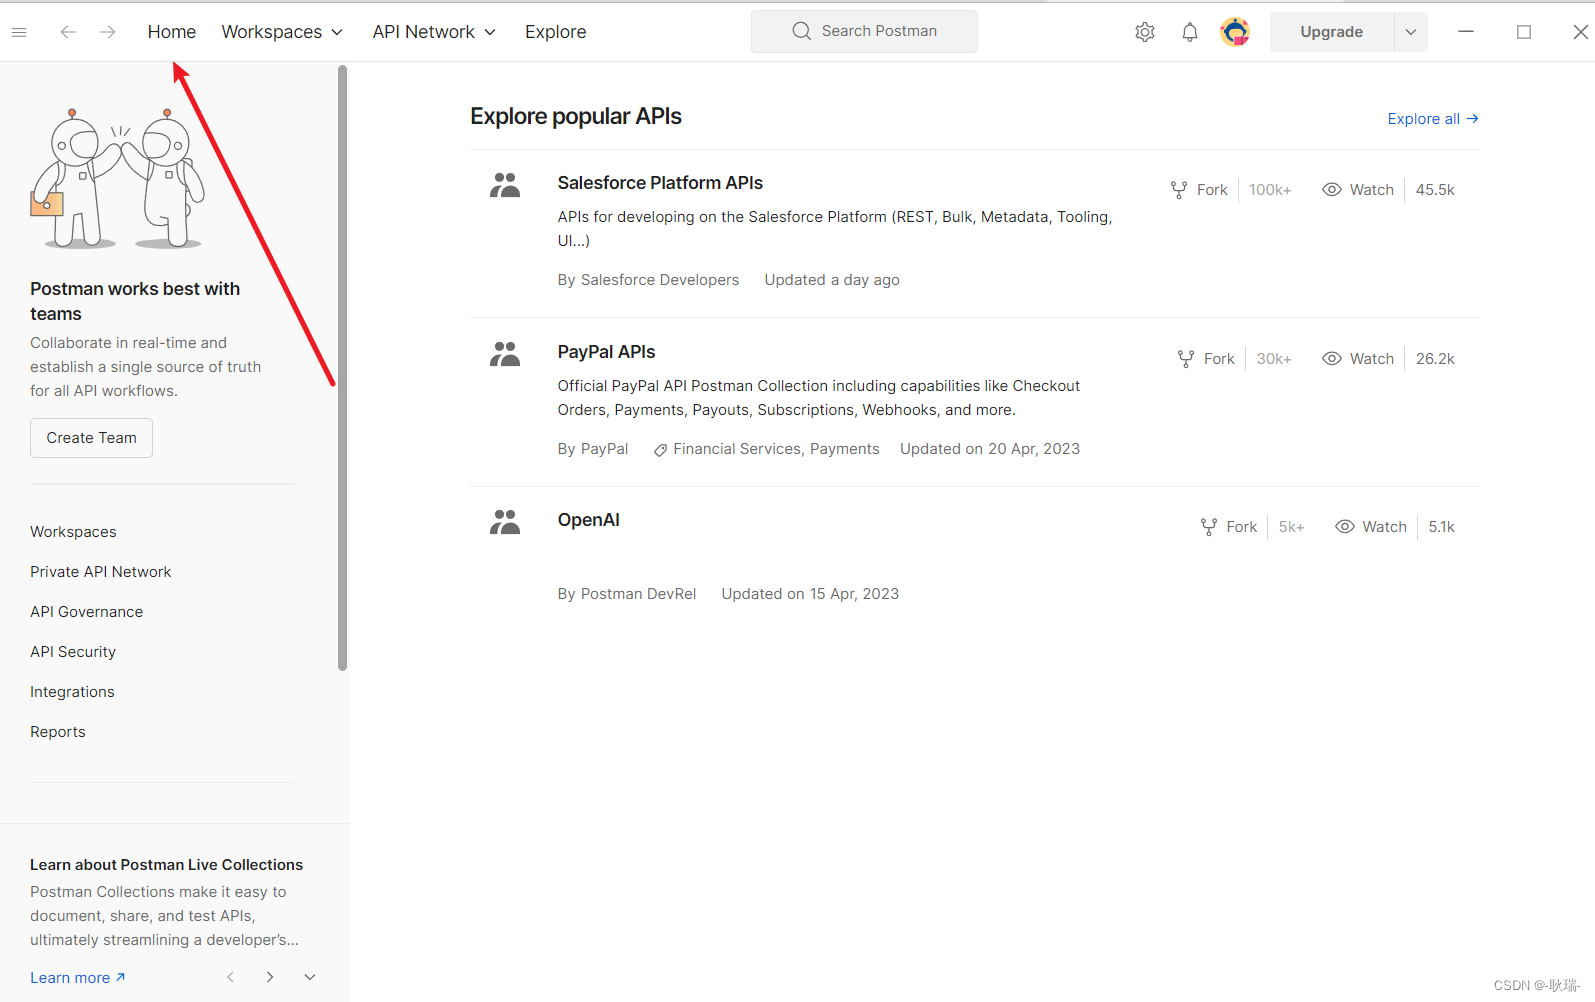Click the By PayPal author
Image resolution: width=1595 pixels, height=1002 pixels.
tap(593, 449)
